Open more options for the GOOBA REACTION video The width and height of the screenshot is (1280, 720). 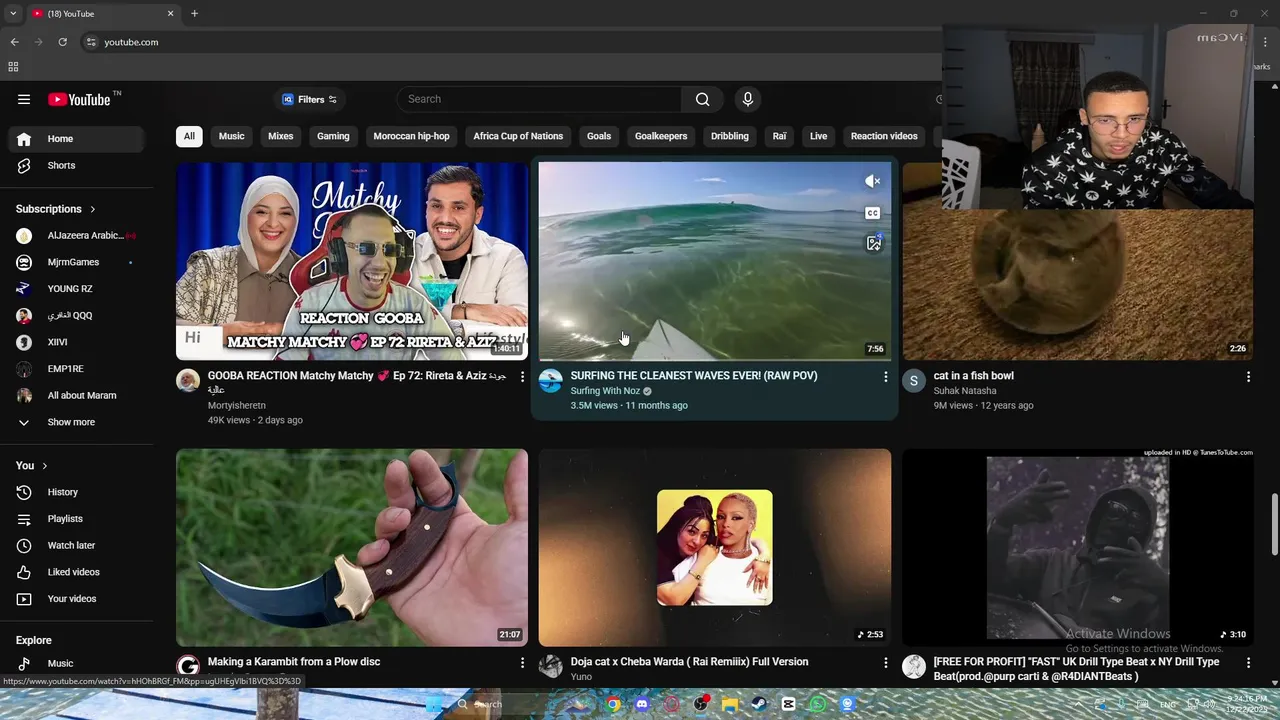(x=522, y=377)
